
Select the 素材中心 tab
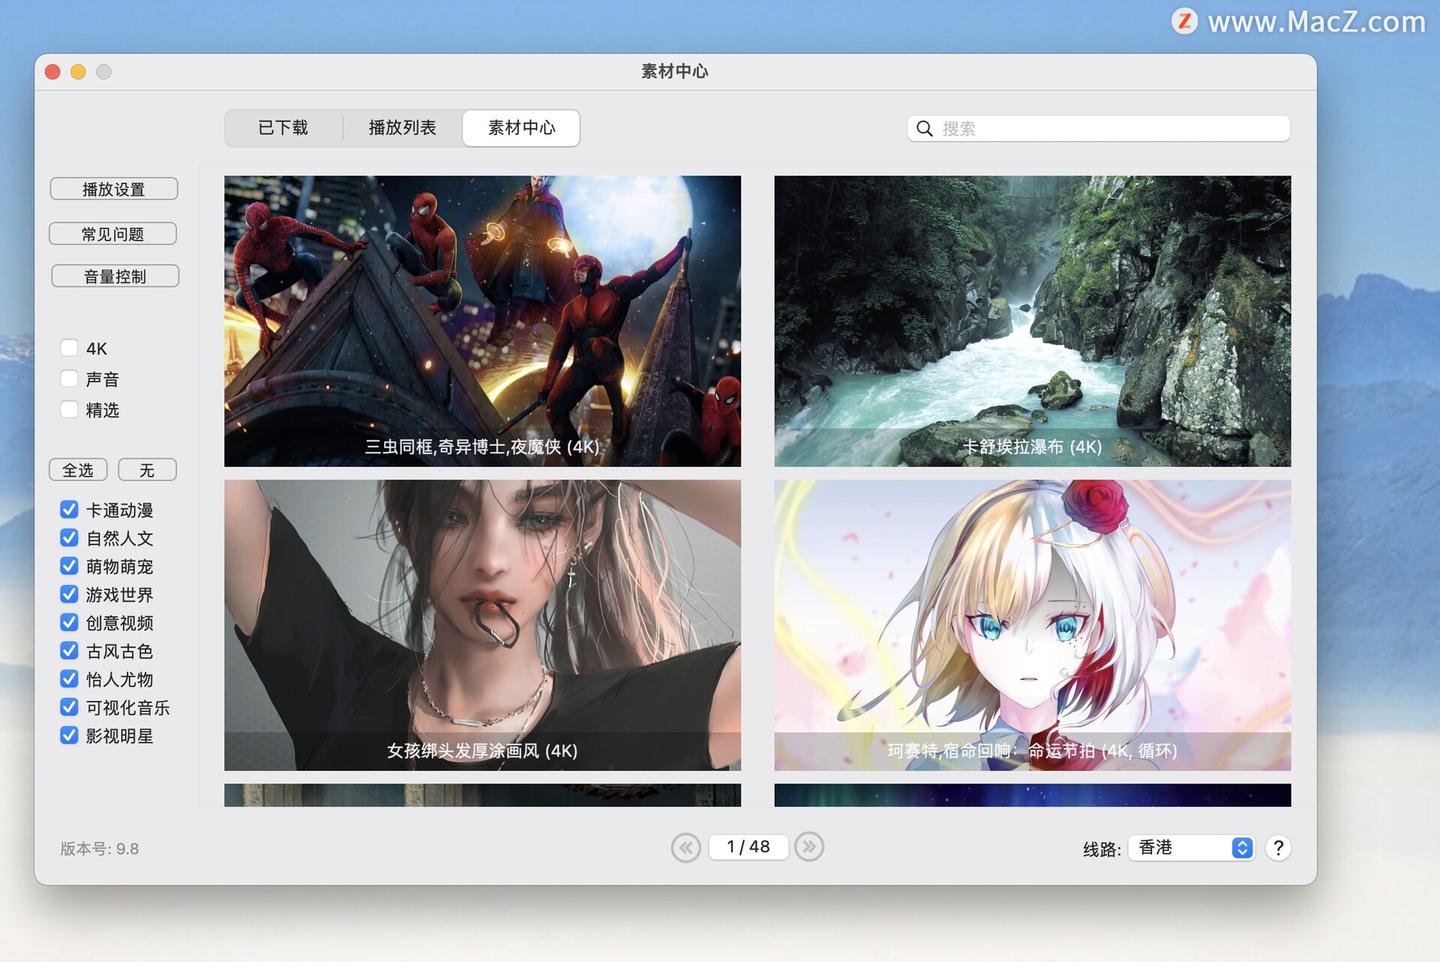pyautogui.click(x=521, y=128)
